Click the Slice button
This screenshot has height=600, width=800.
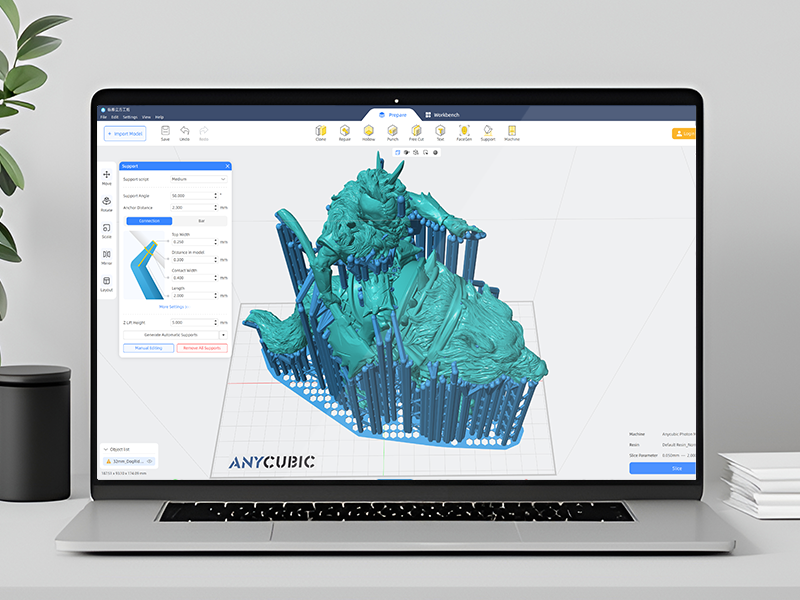tap(662, 468)
